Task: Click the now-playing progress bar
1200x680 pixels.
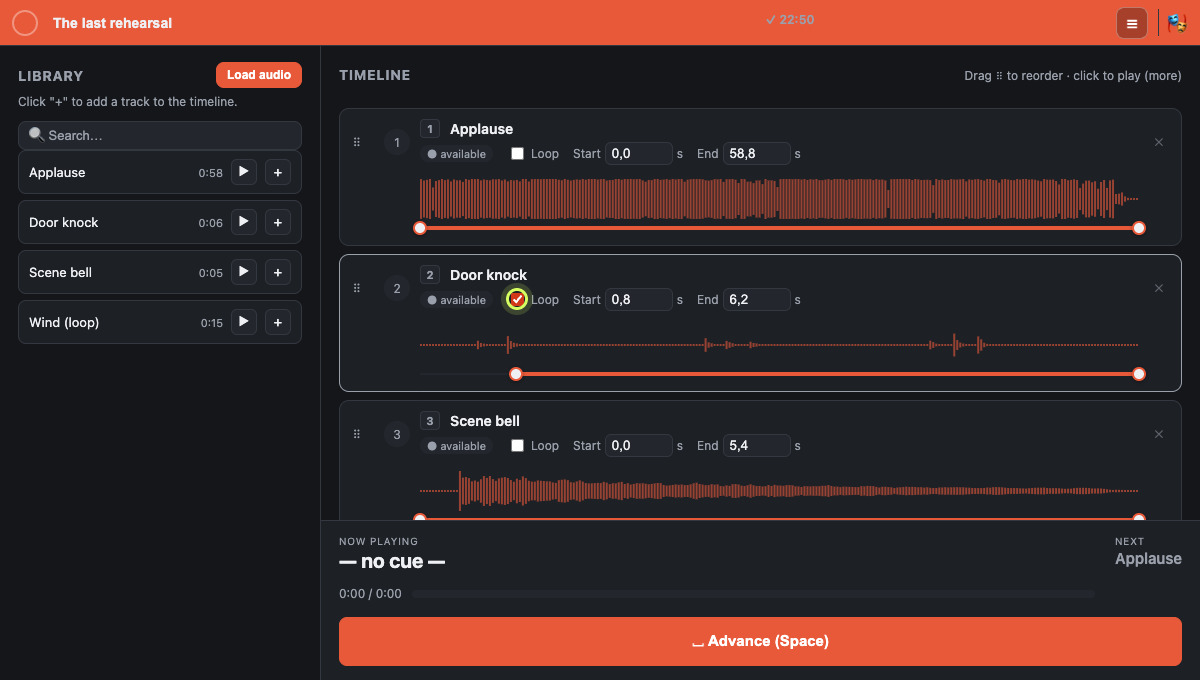Action: click(753, 594)
